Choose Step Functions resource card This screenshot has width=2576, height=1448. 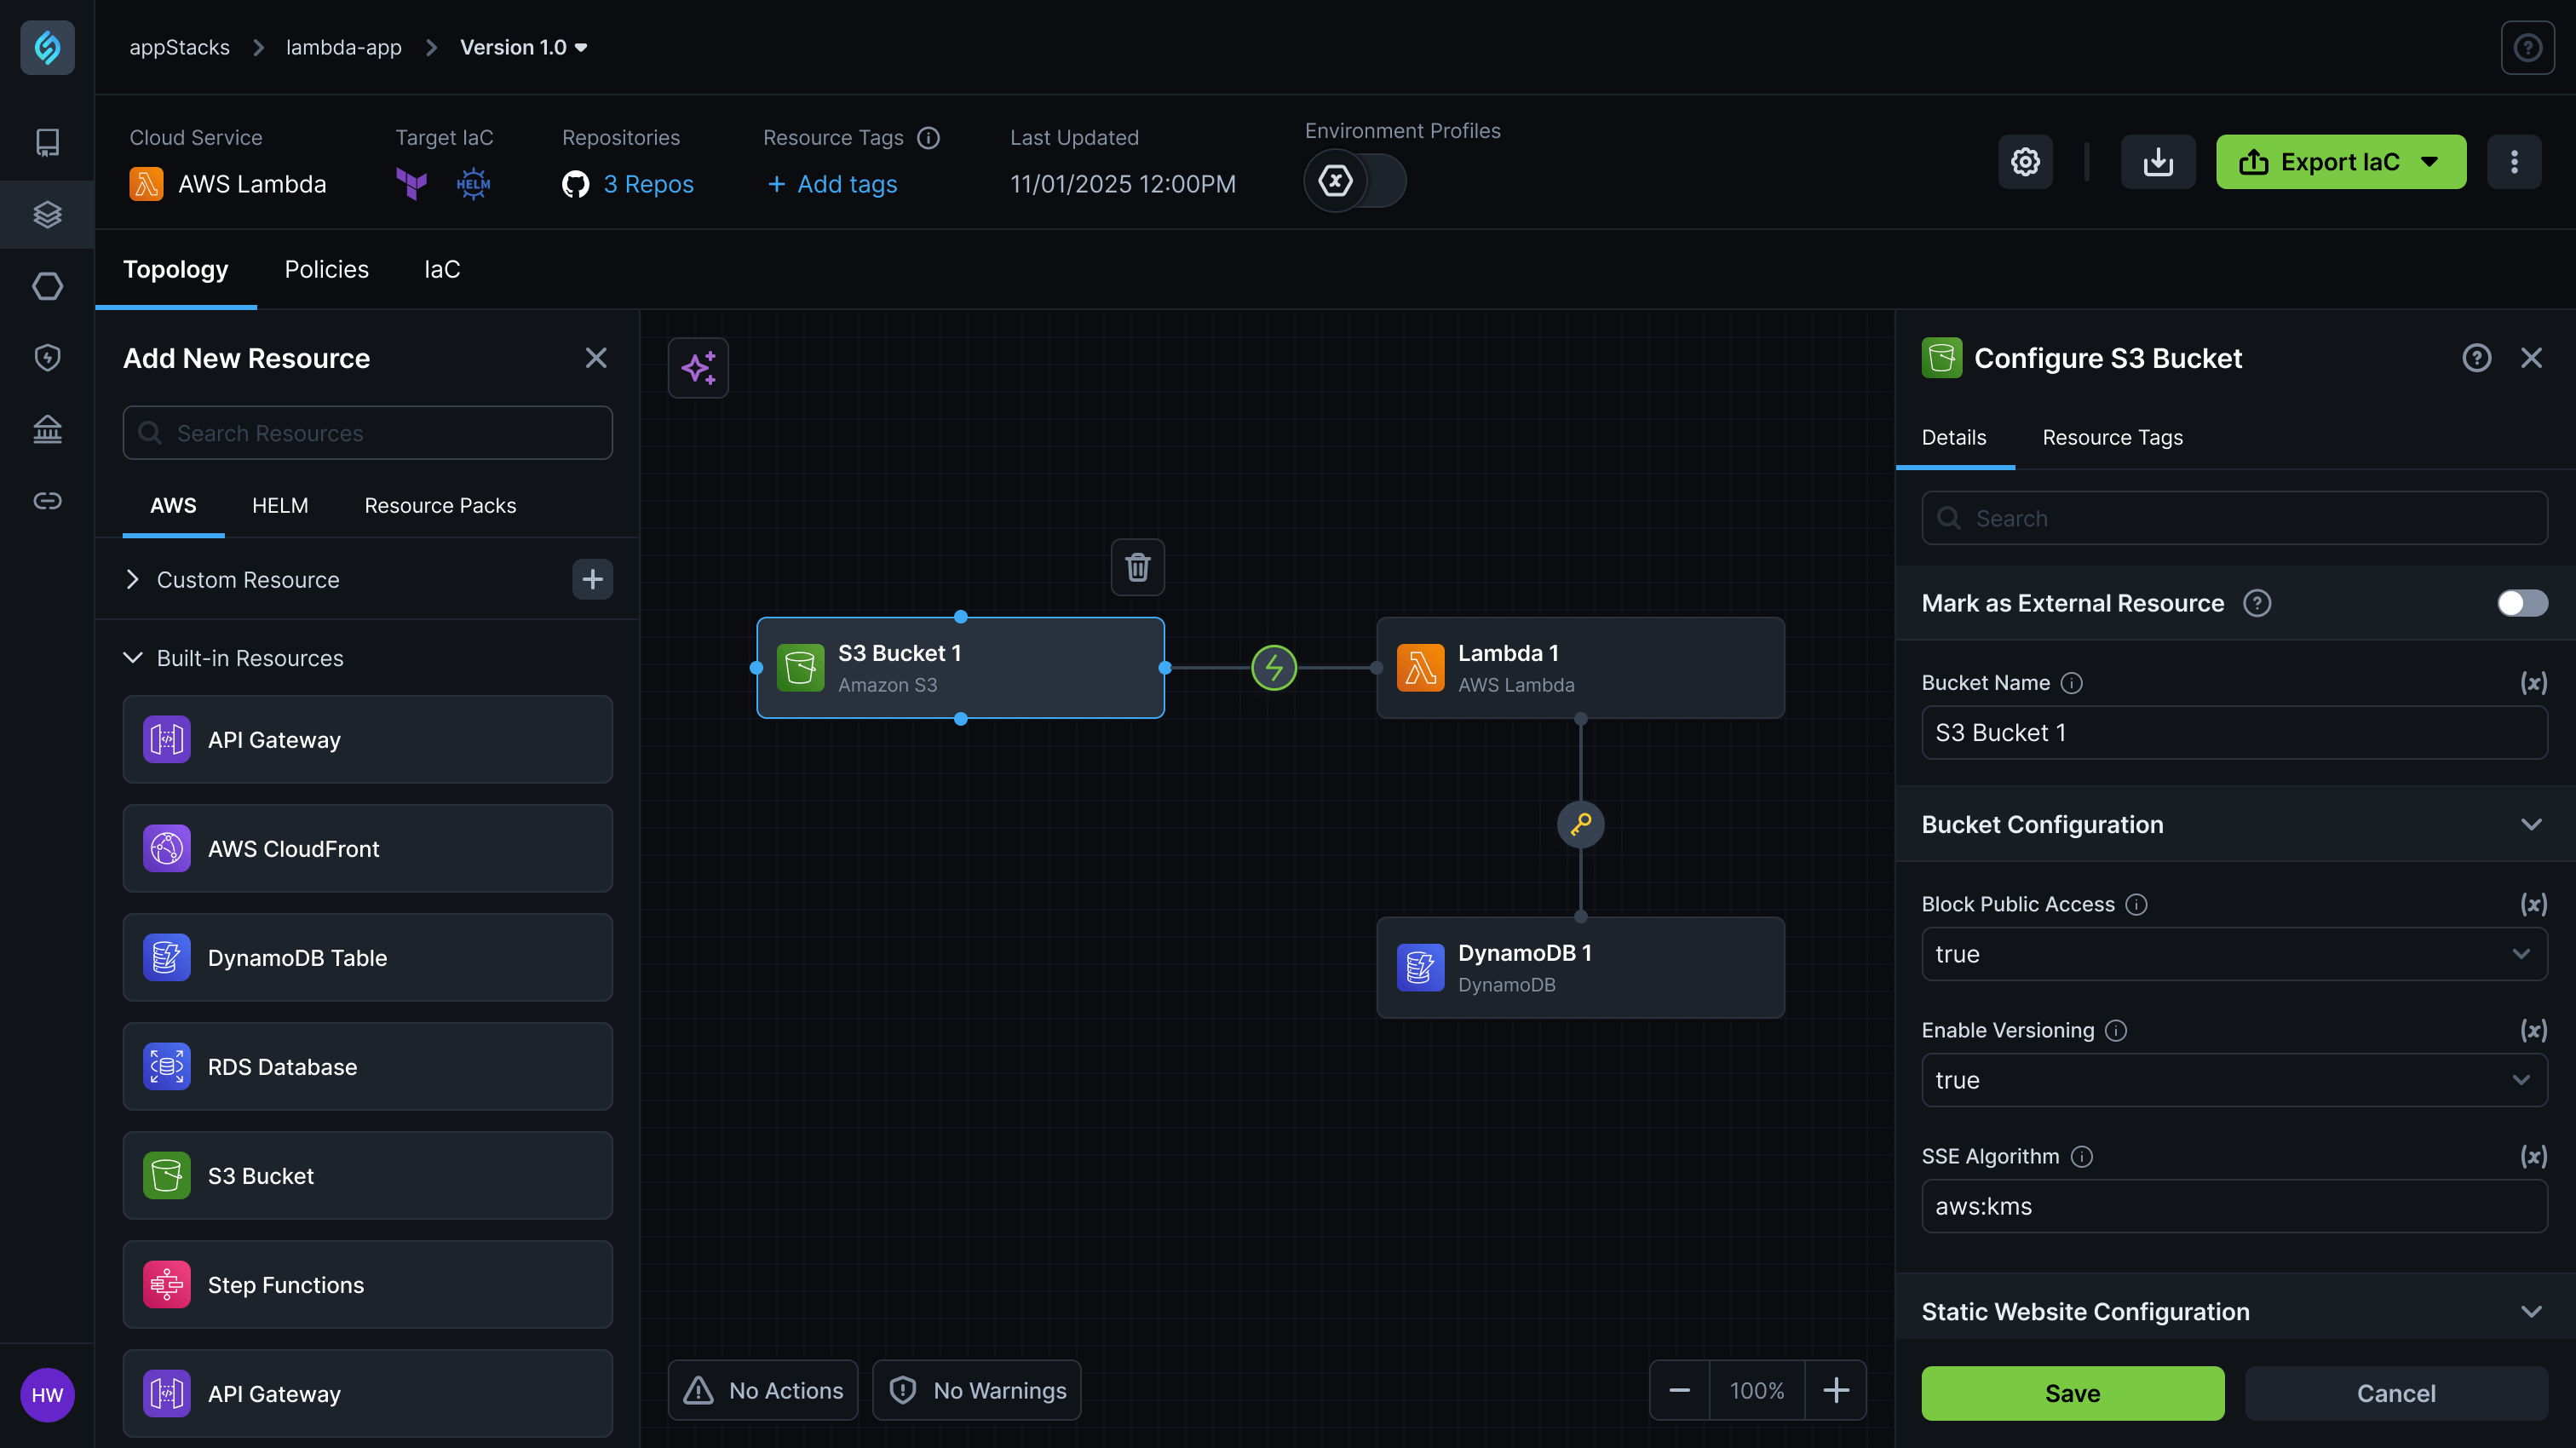click(367, 1284)
